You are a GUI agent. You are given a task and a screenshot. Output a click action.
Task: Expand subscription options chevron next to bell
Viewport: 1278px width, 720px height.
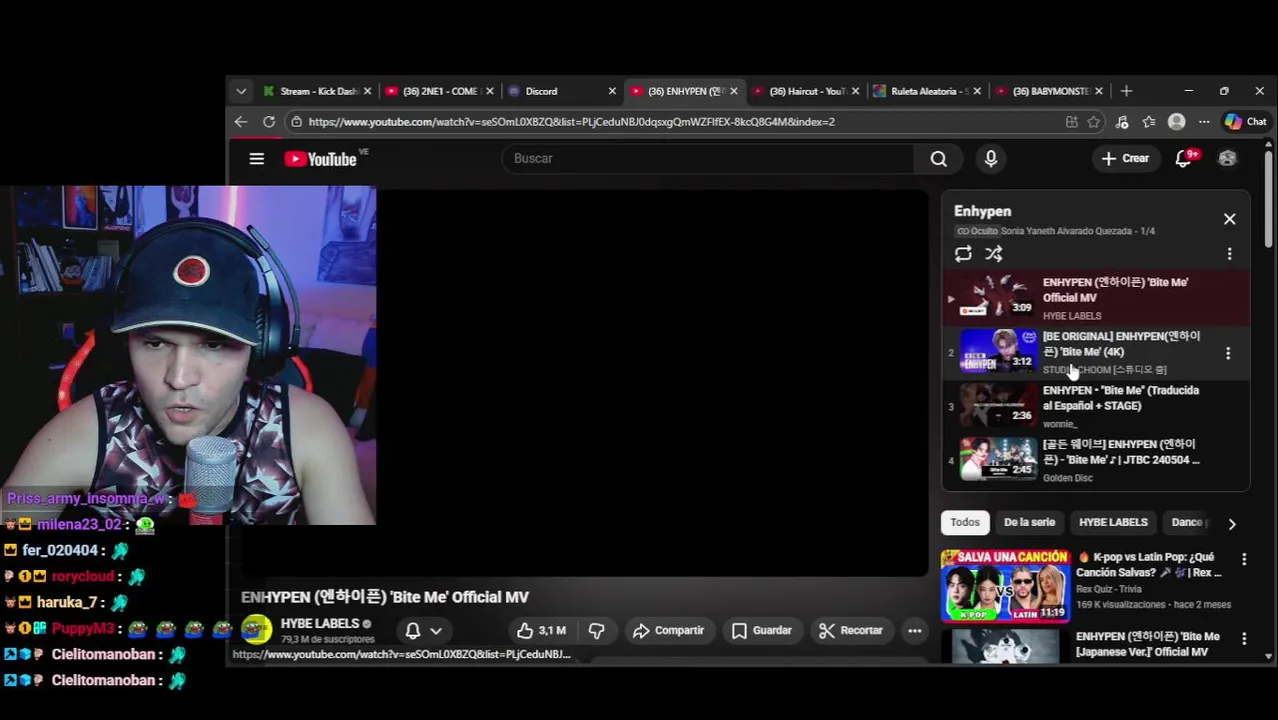coord(436,631)
